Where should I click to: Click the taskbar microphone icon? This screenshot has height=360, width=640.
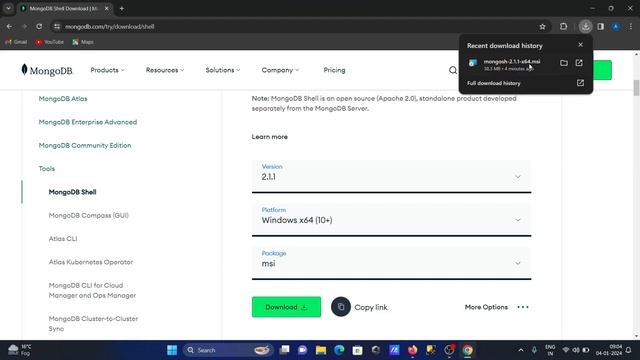pyautogui.click(x=534, y=350)
